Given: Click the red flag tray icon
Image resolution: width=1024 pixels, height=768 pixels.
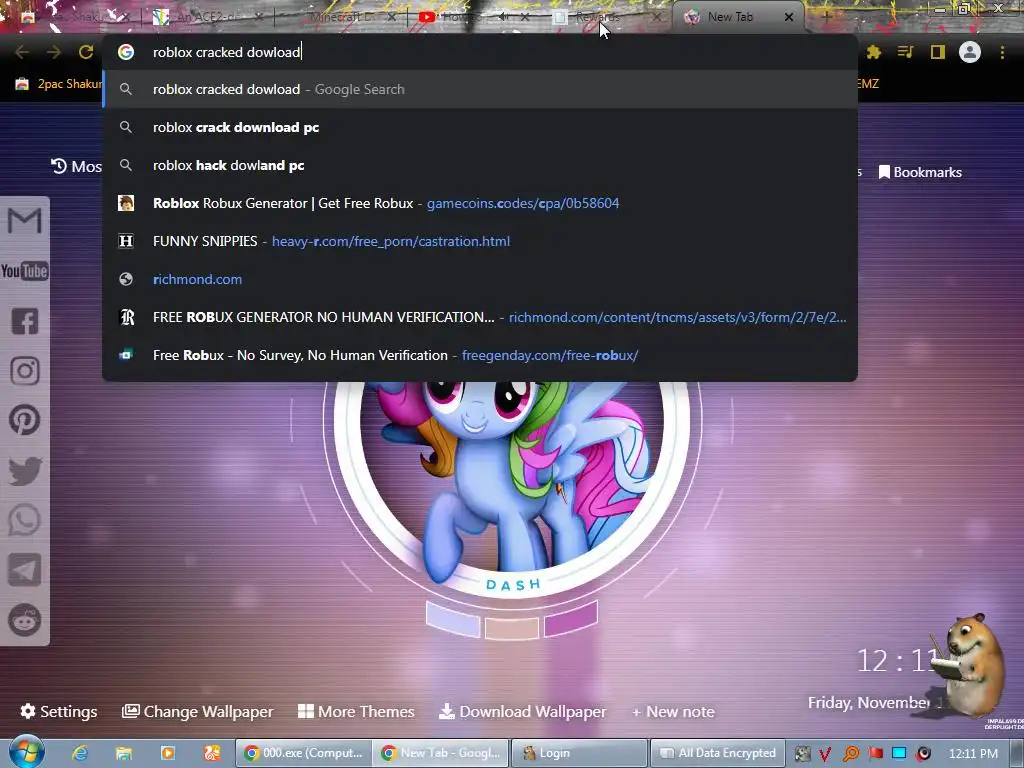Looking at the screenshot, I should (875, 754).
